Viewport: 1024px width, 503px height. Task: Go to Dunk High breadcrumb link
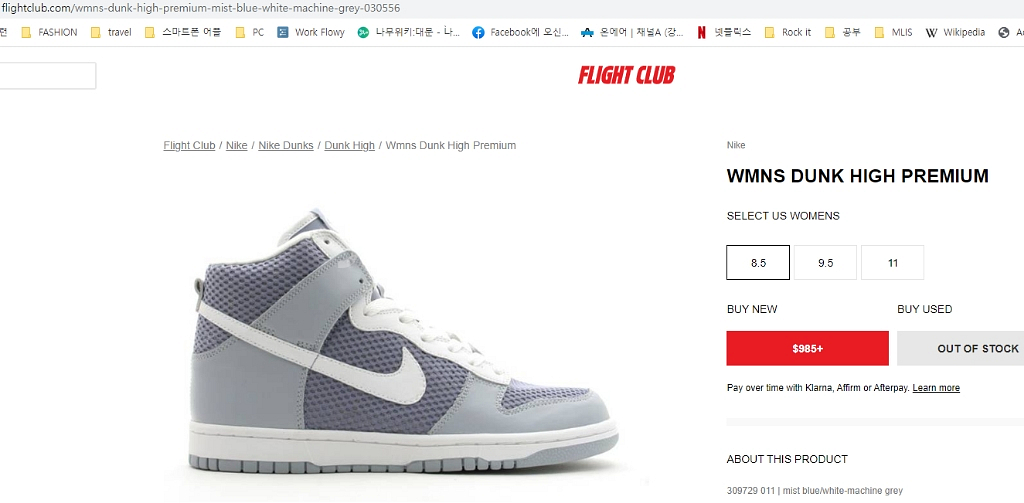[x=349, y=145]
